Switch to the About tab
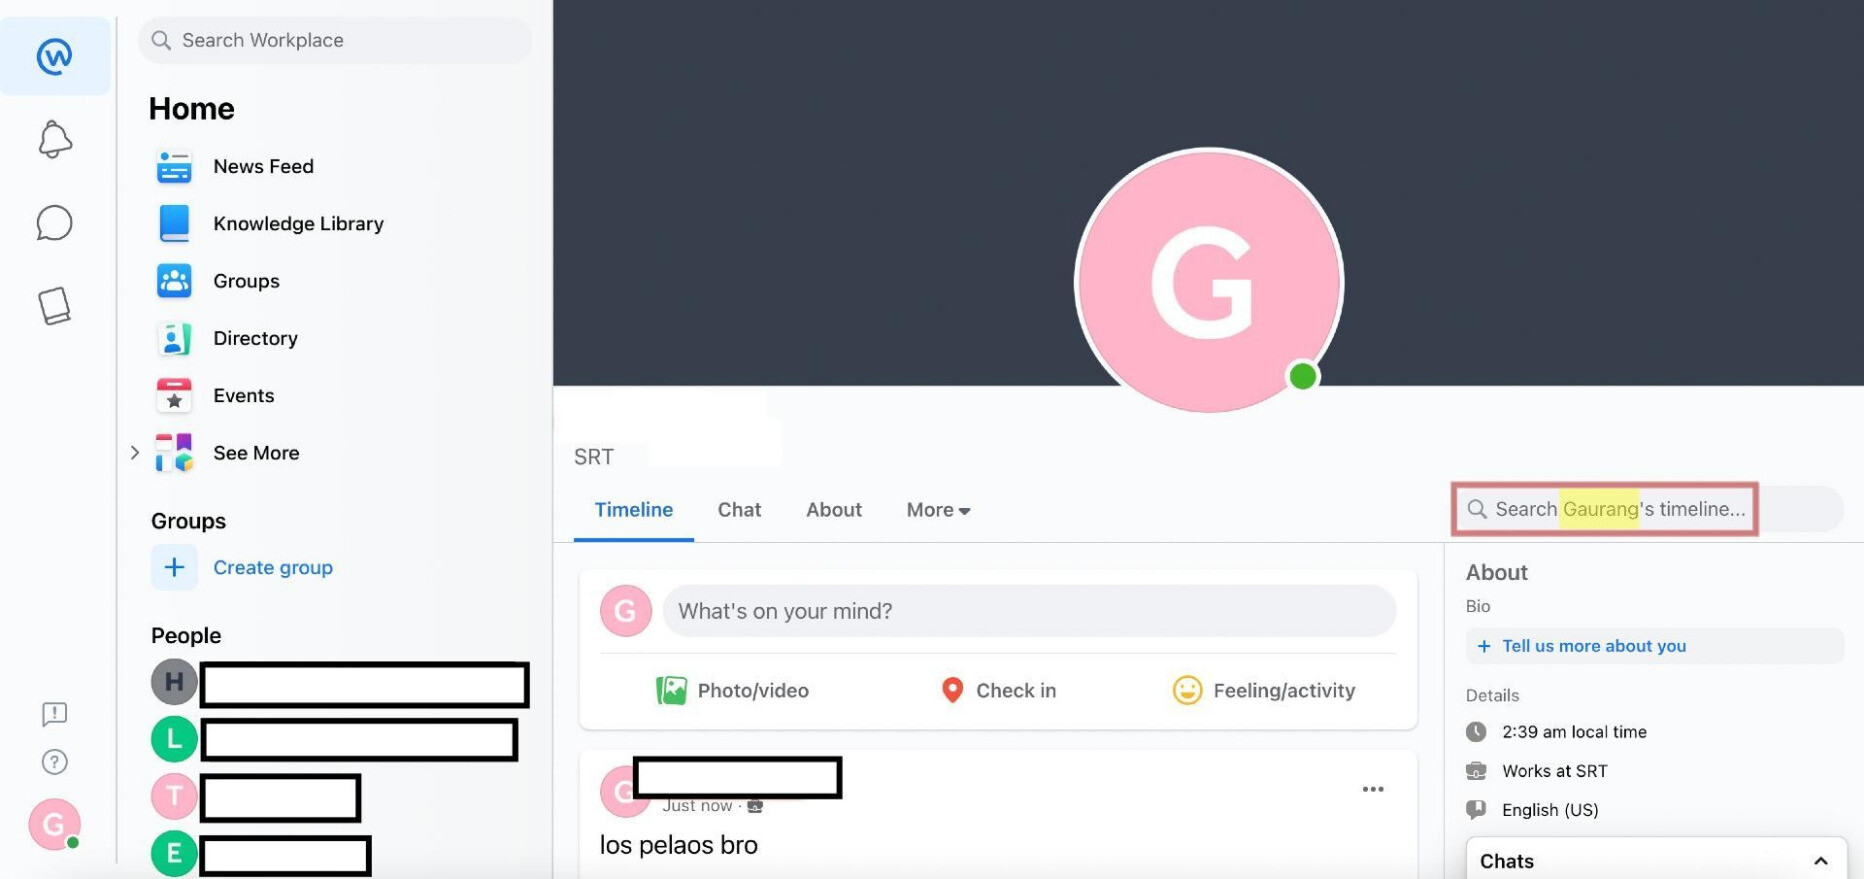This screenshot has height=879, width=1864. 834,510
